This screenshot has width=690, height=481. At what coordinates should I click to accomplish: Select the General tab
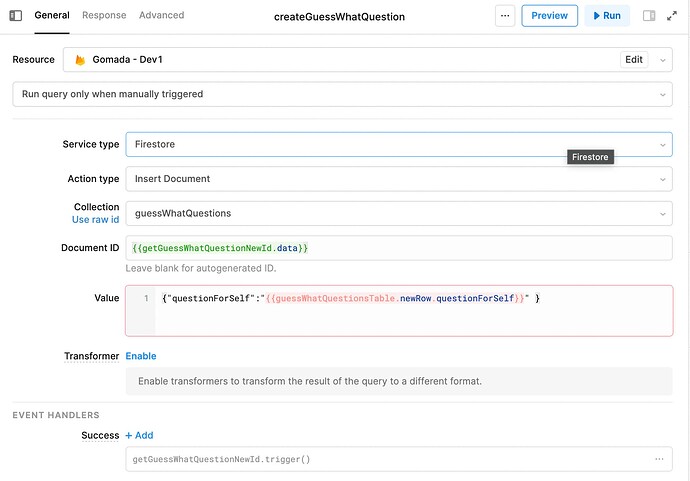[x=52, y=15]
